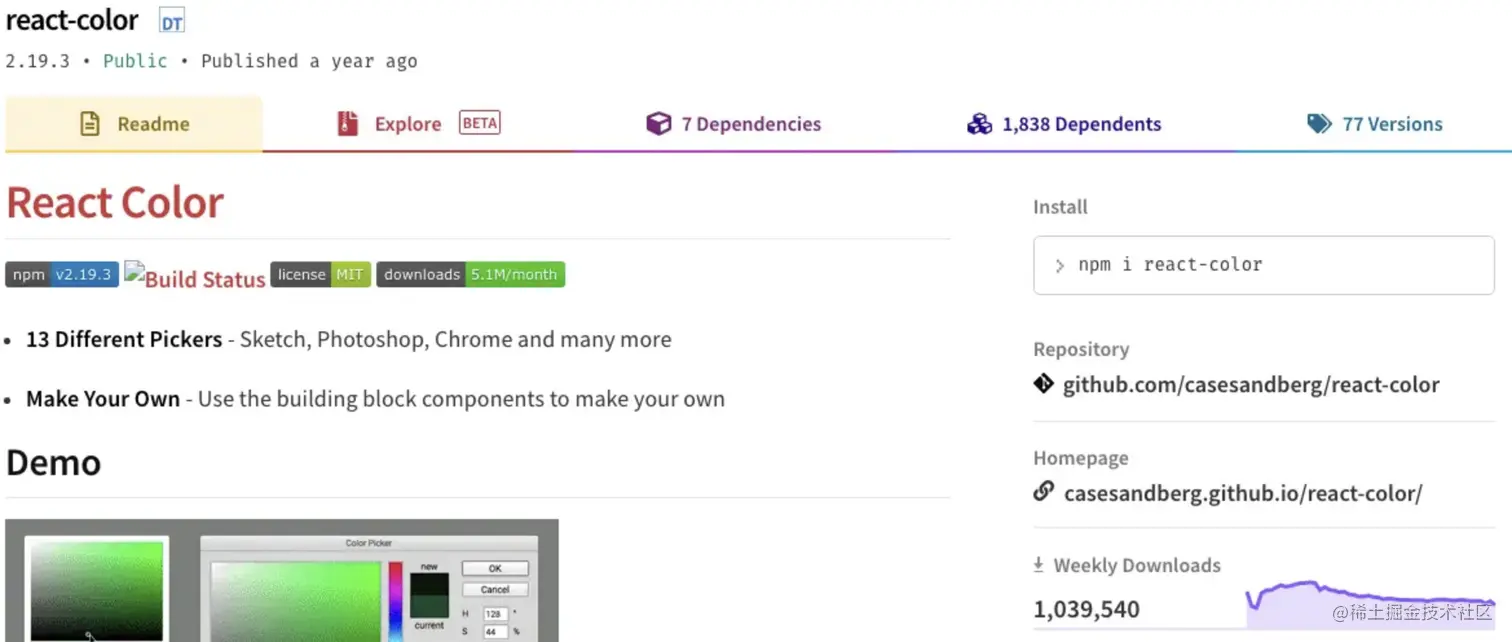The width and height of the screenshot is (1512, 642).
Task: Click the license MIT badge
Action: tap(321, 274)
